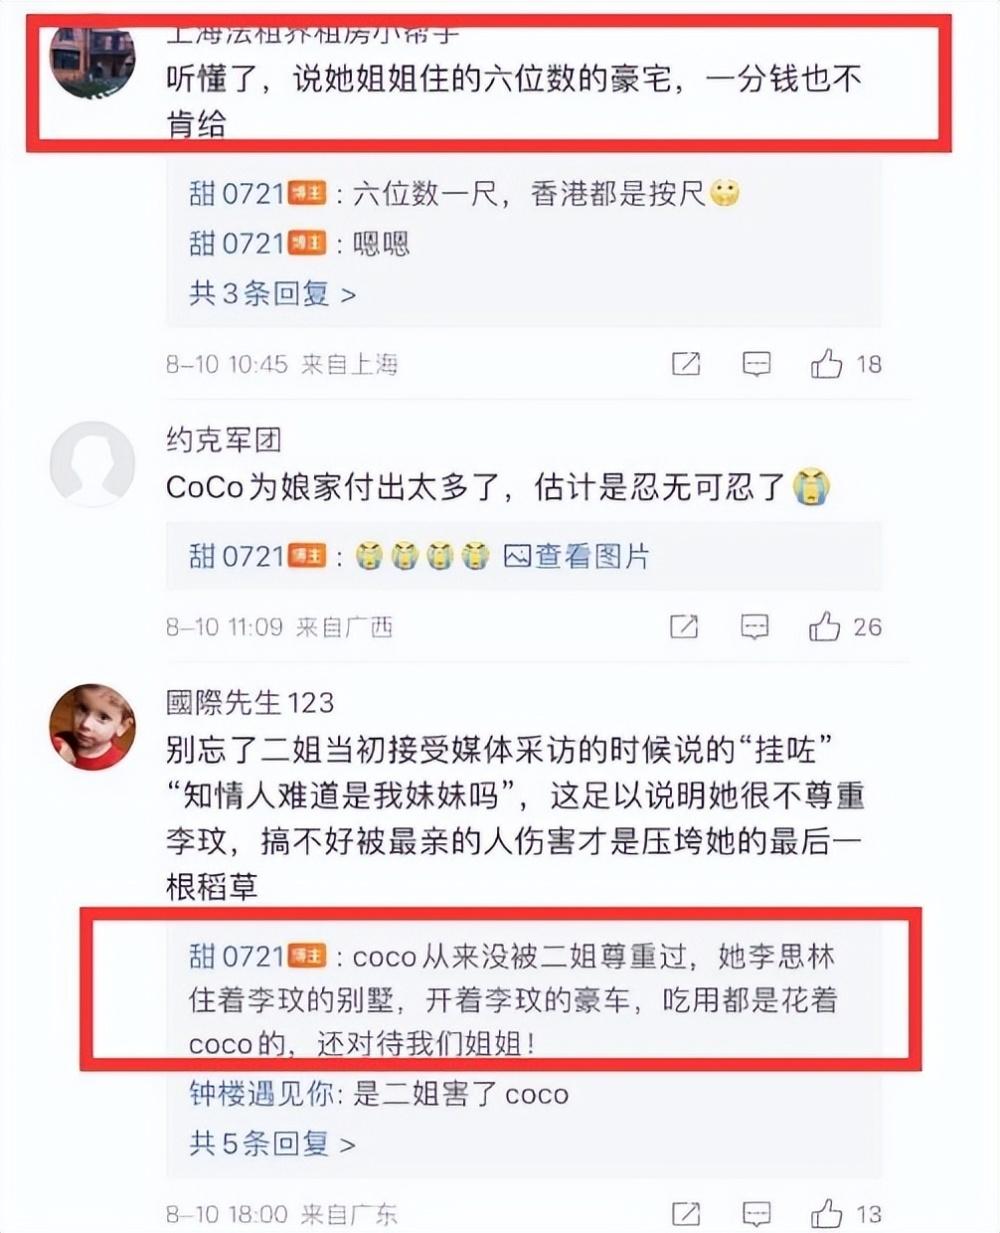Like the 8-10 10:45 Shanghai comment

(x=827, y=364)
